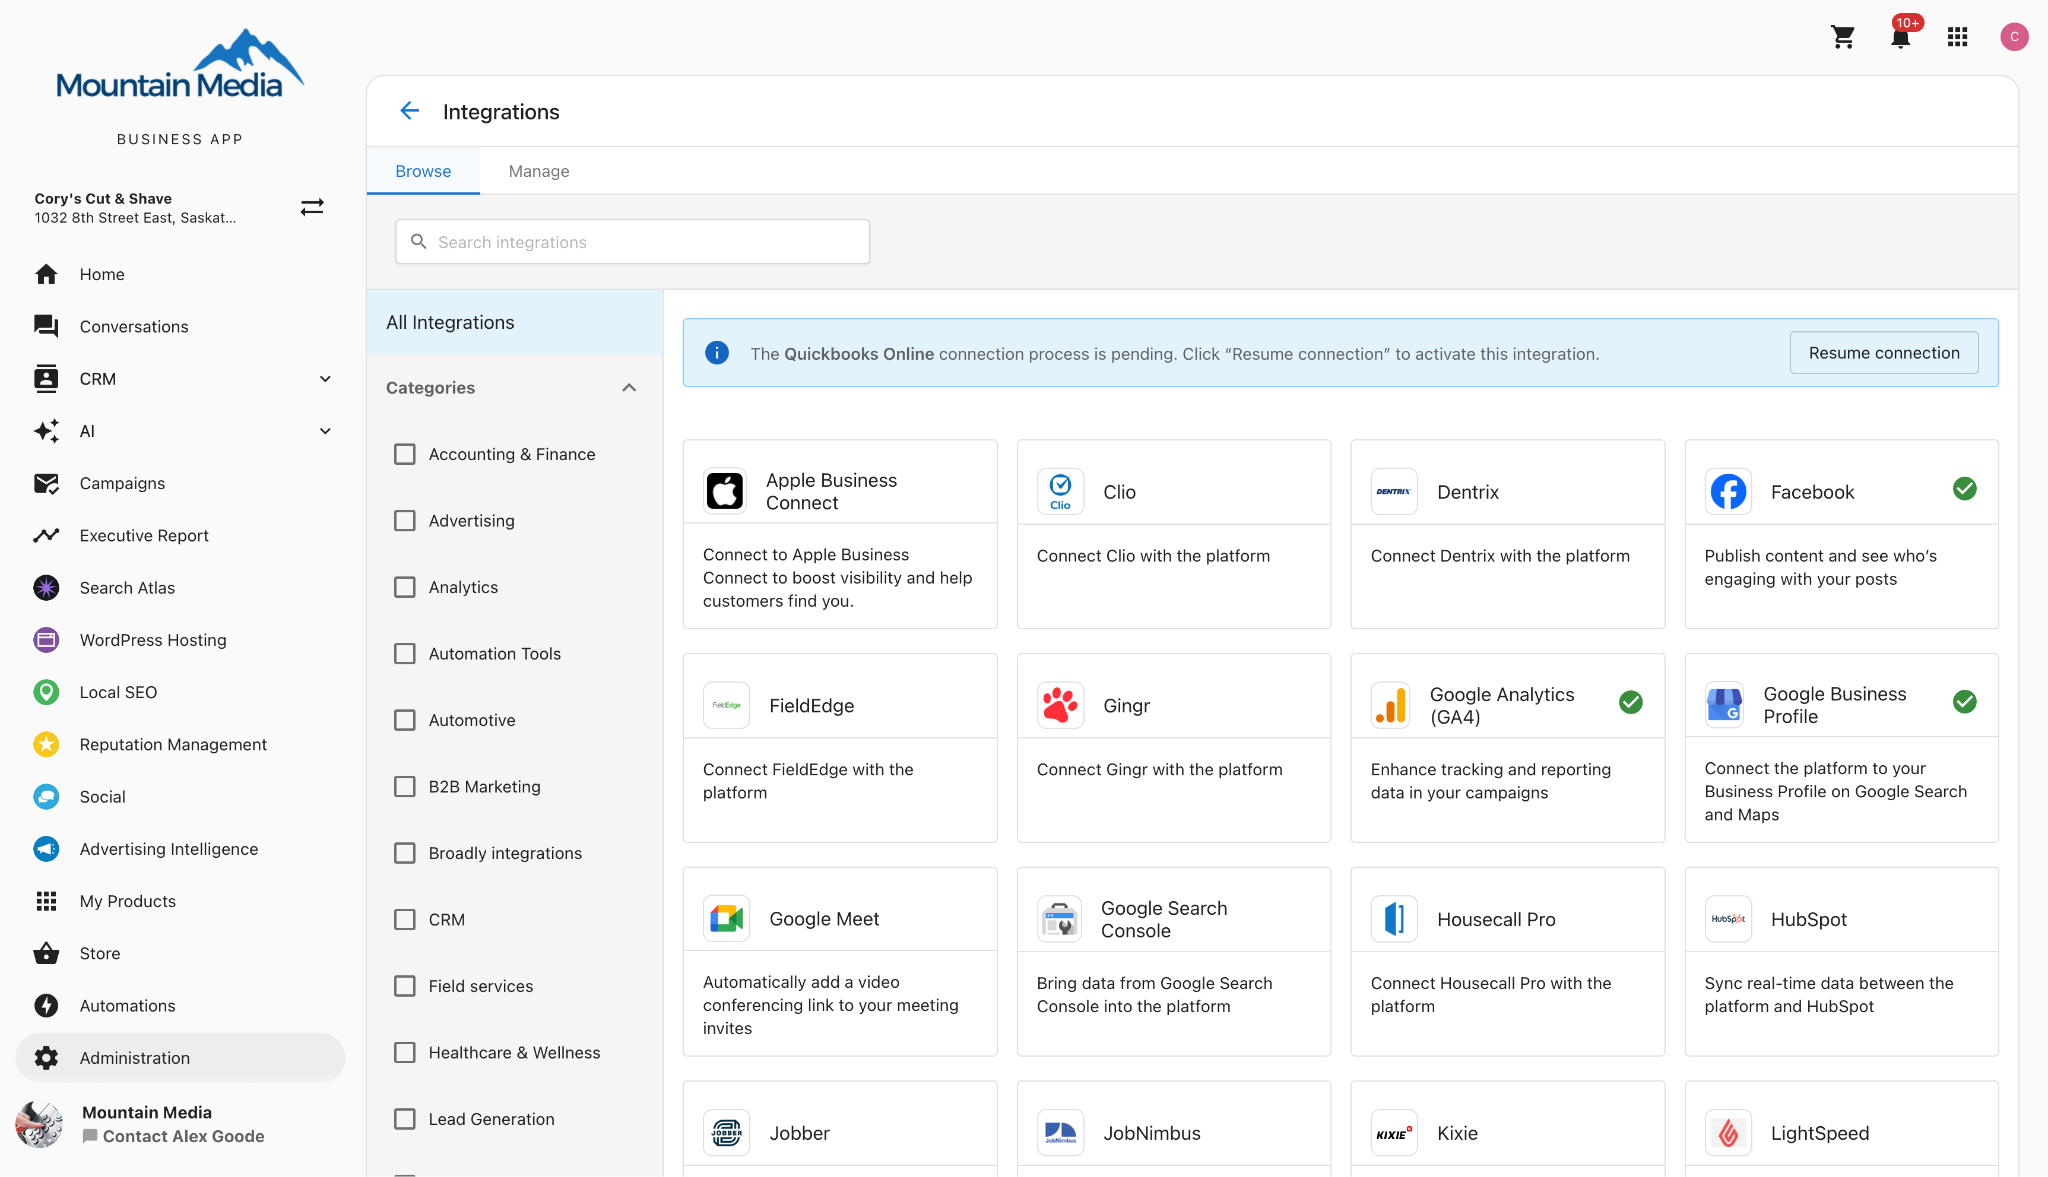
Task: Click the back arrow next to Integrations
Action: click(x=409, y=111)
